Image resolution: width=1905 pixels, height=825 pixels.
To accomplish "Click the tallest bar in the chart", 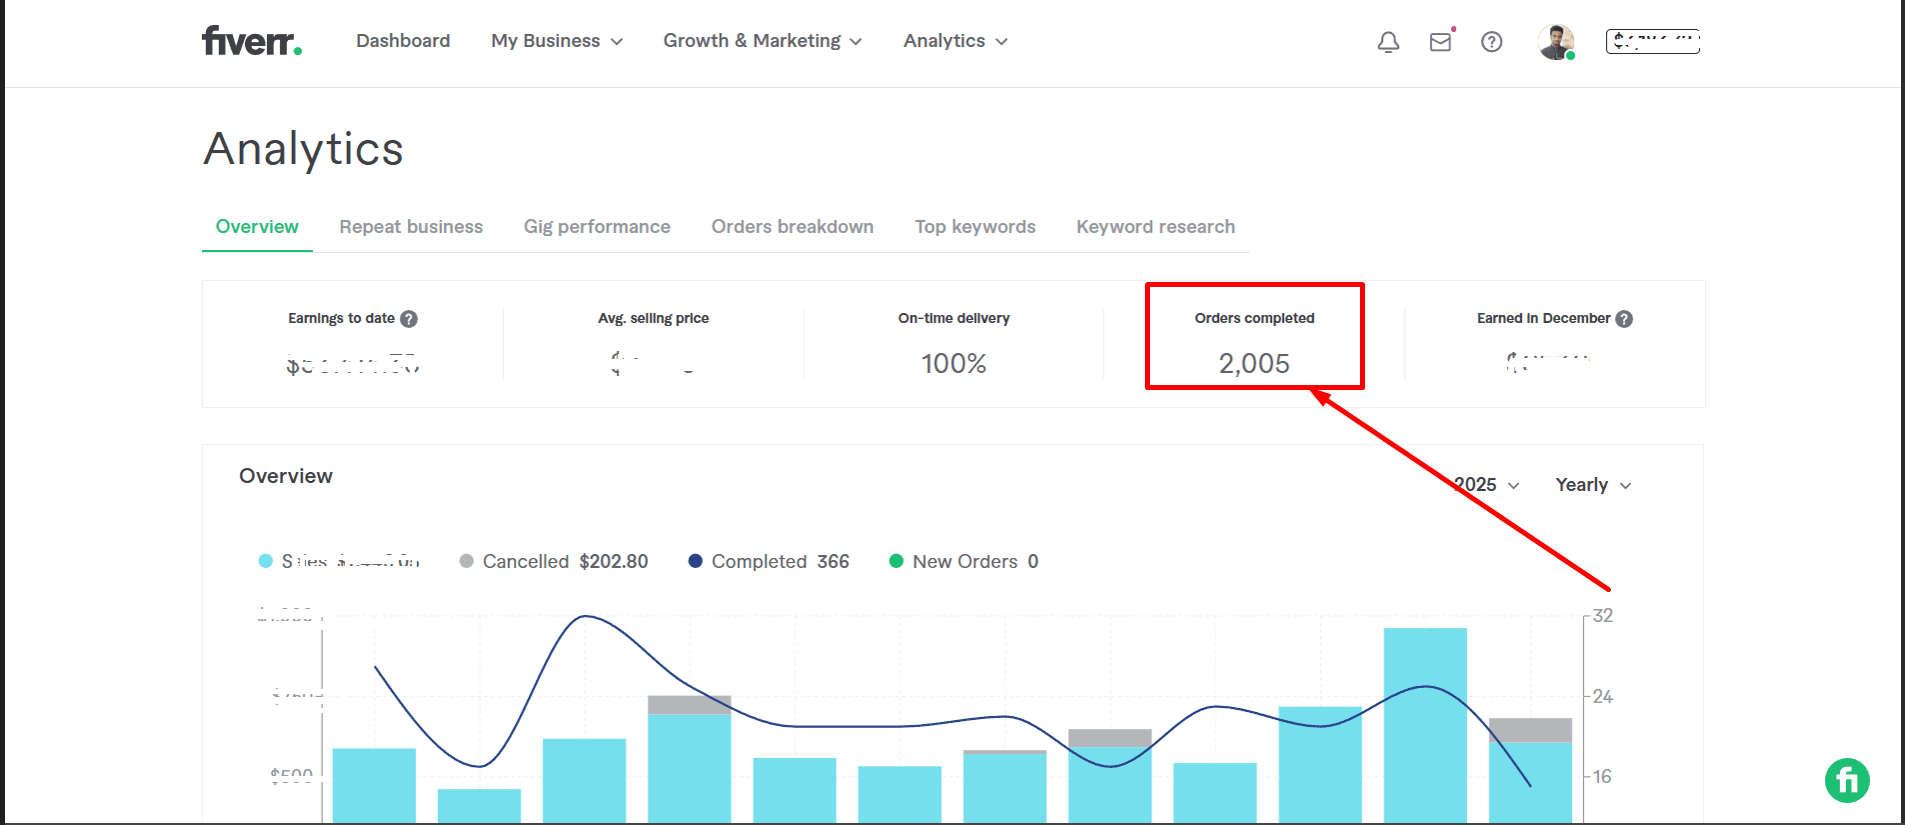I will coord(1425,720).
